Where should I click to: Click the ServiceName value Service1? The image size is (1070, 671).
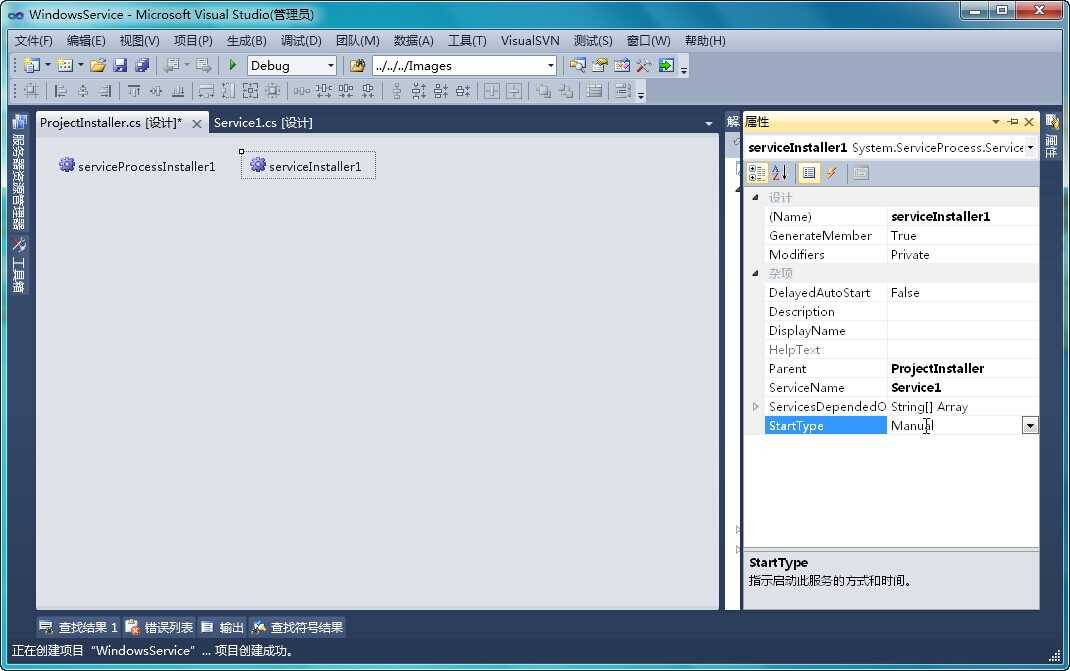pos(916,388)
